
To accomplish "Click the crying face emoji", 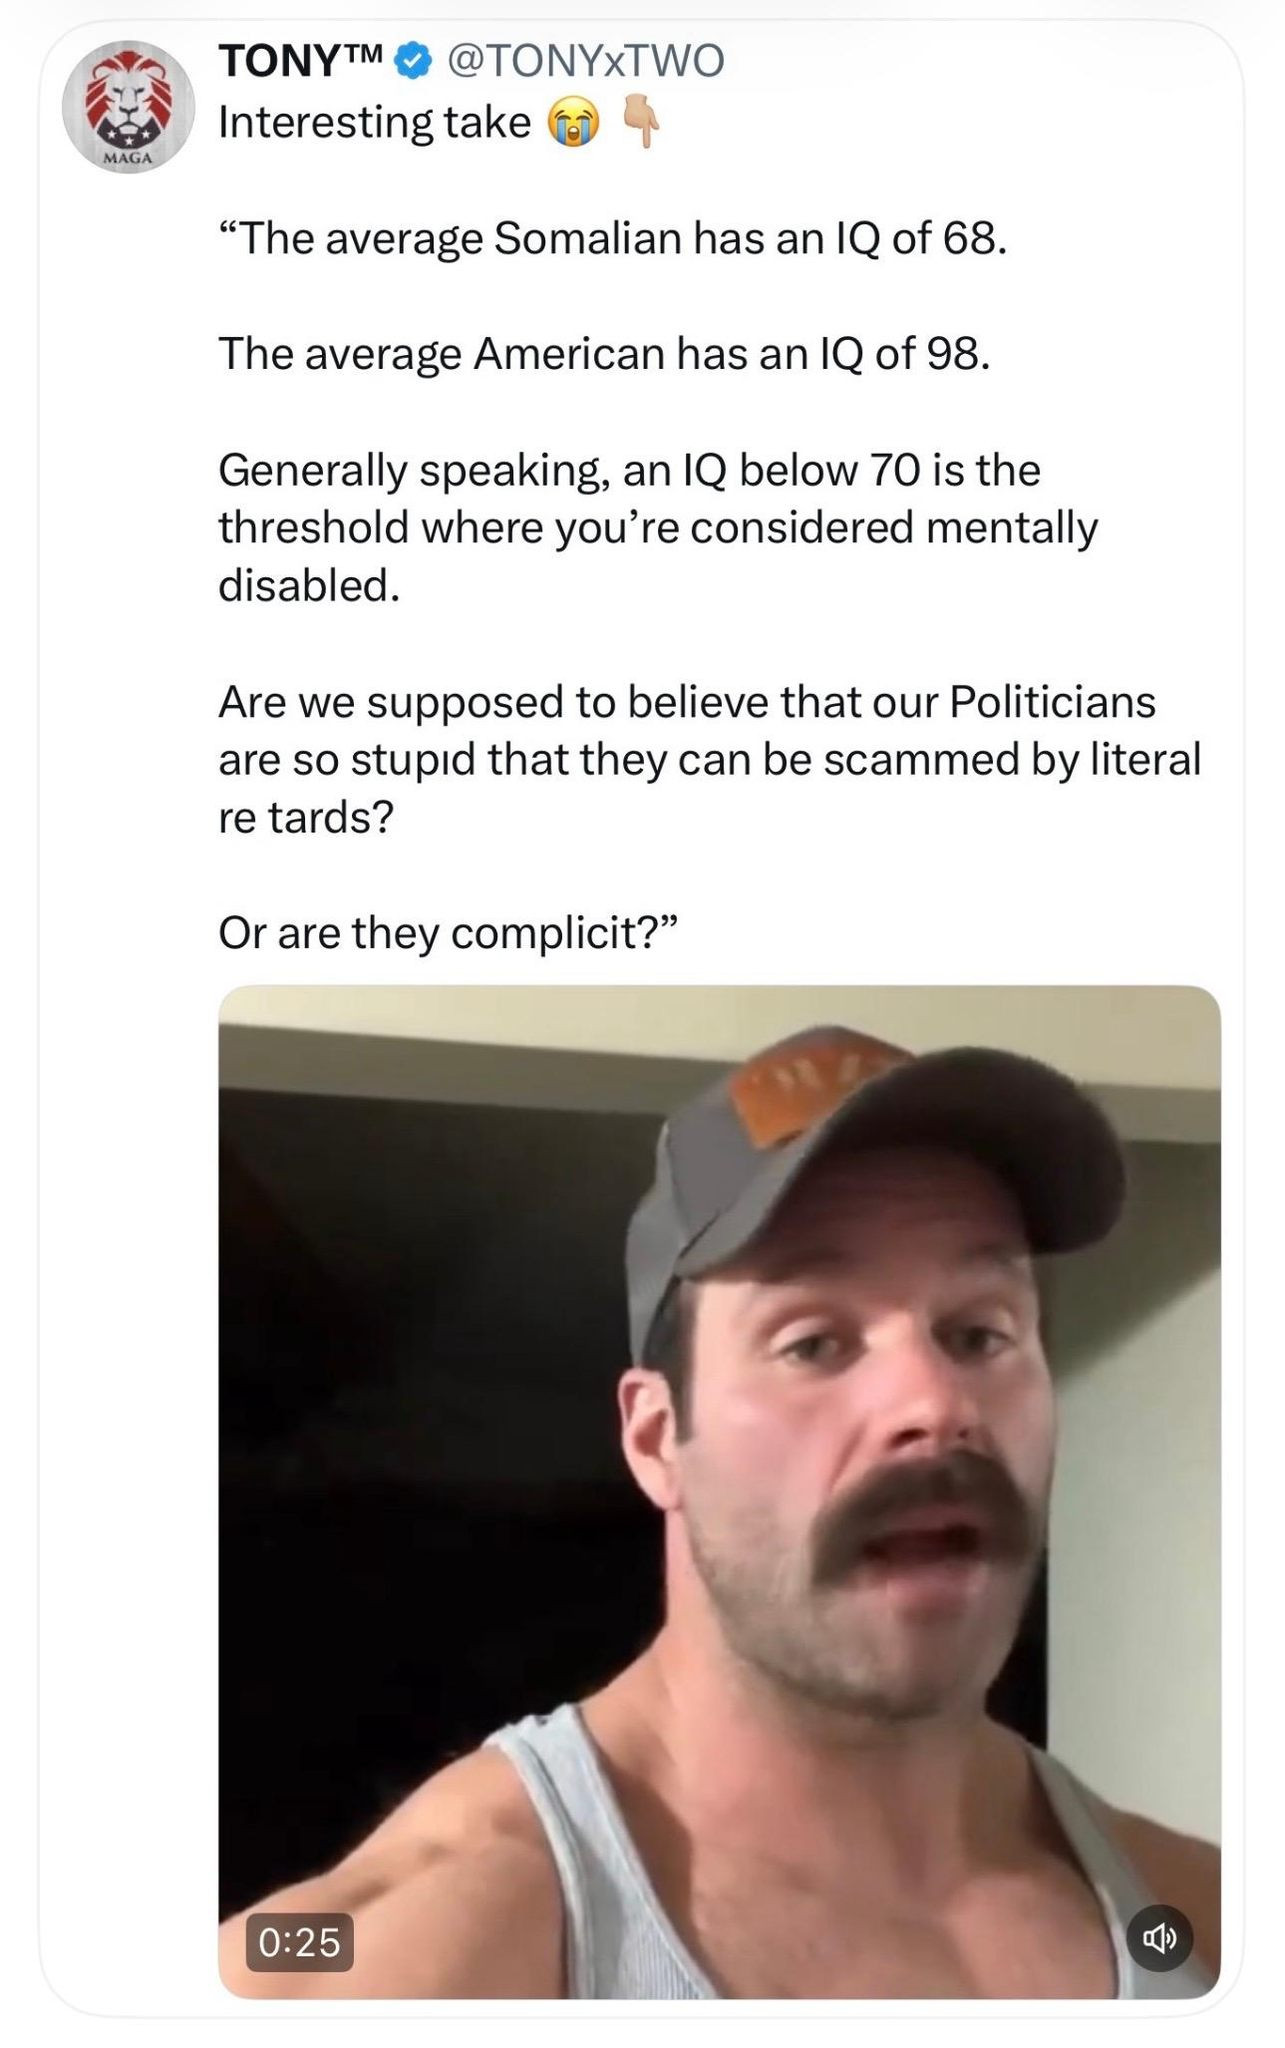I will coord(572,124).
